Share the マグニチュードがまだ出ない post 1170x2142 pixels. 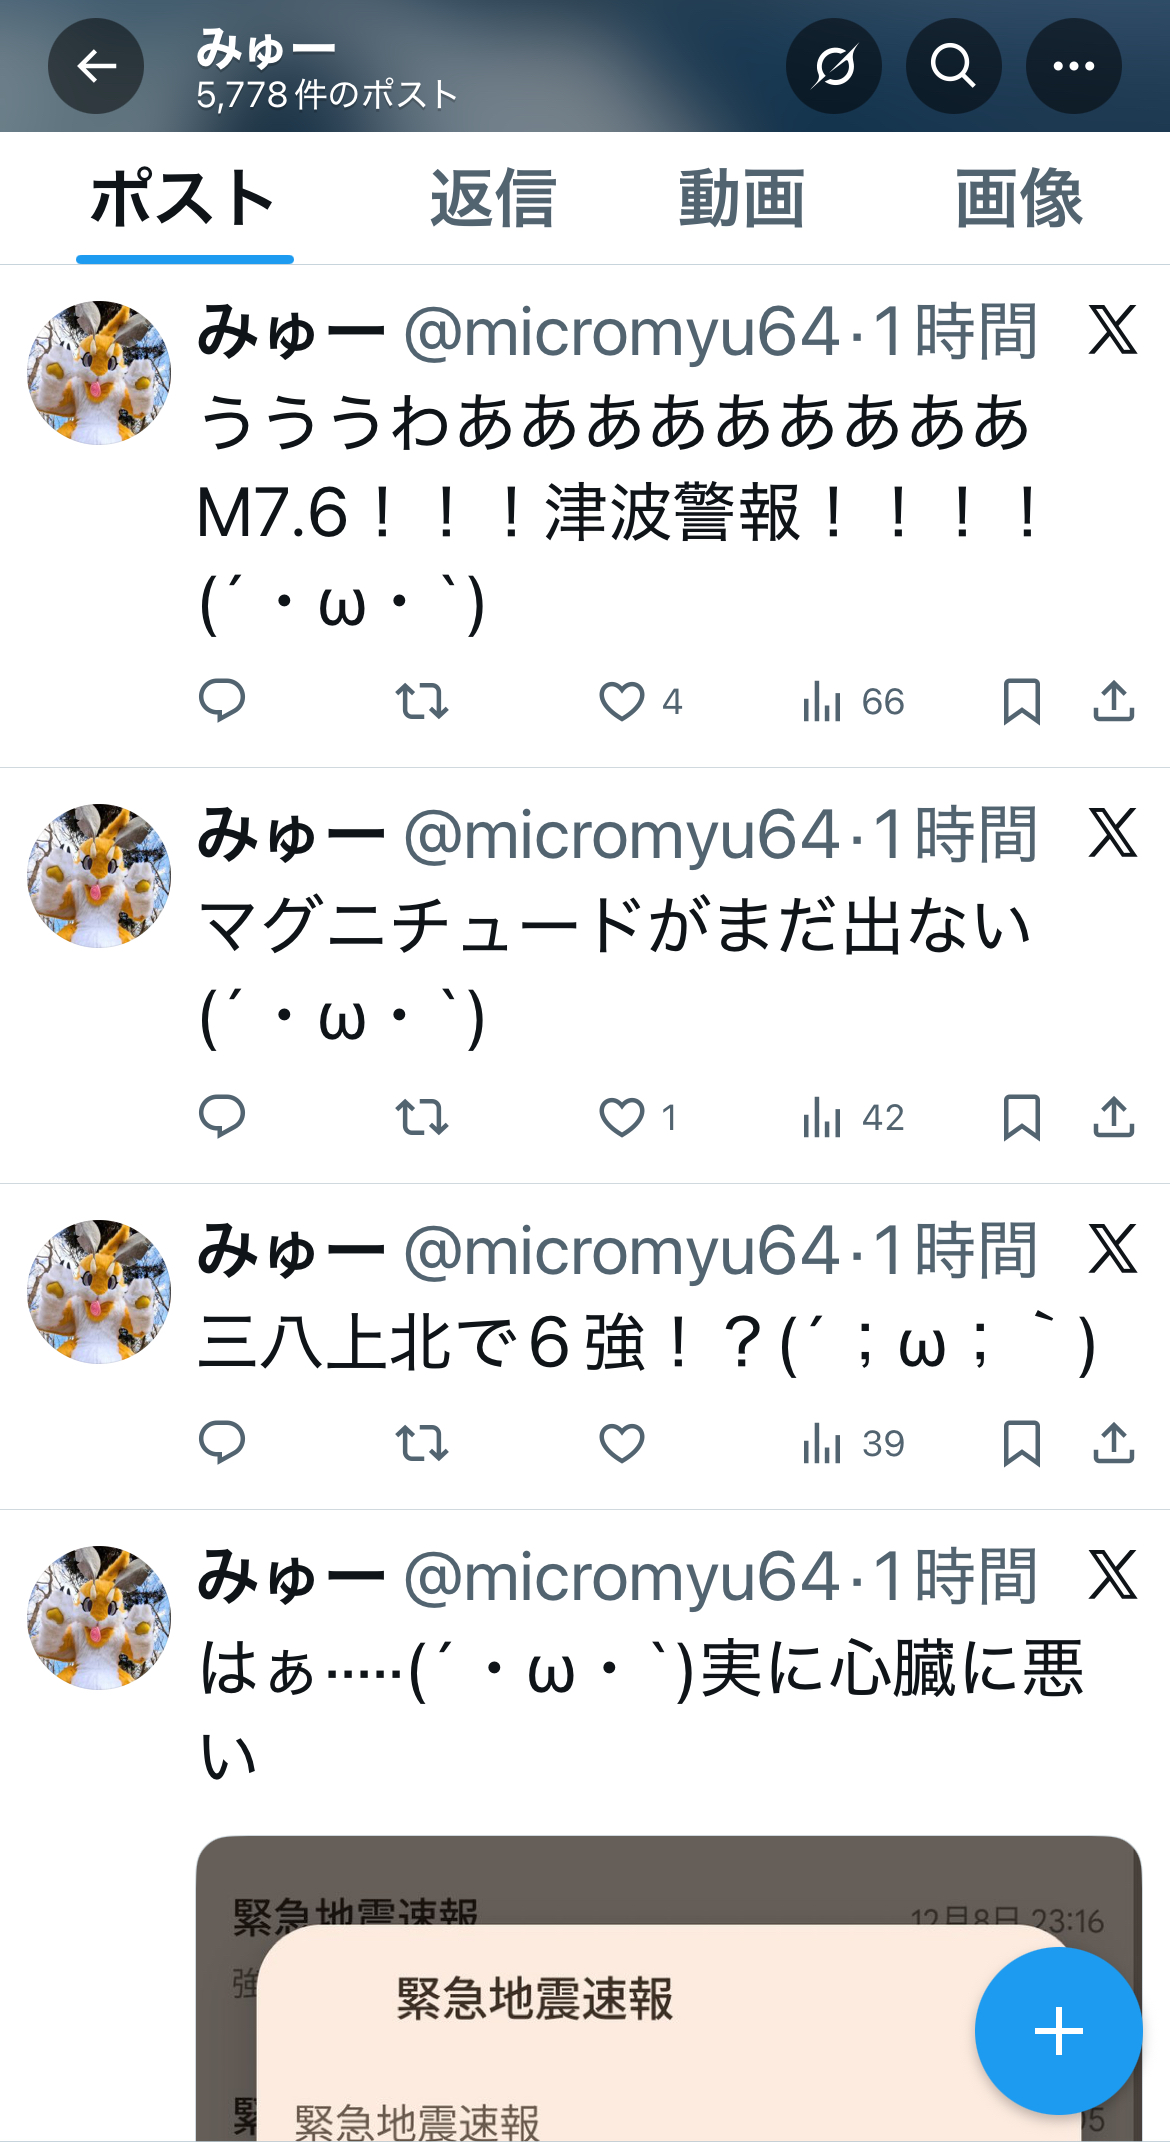coord(1113,1117)
